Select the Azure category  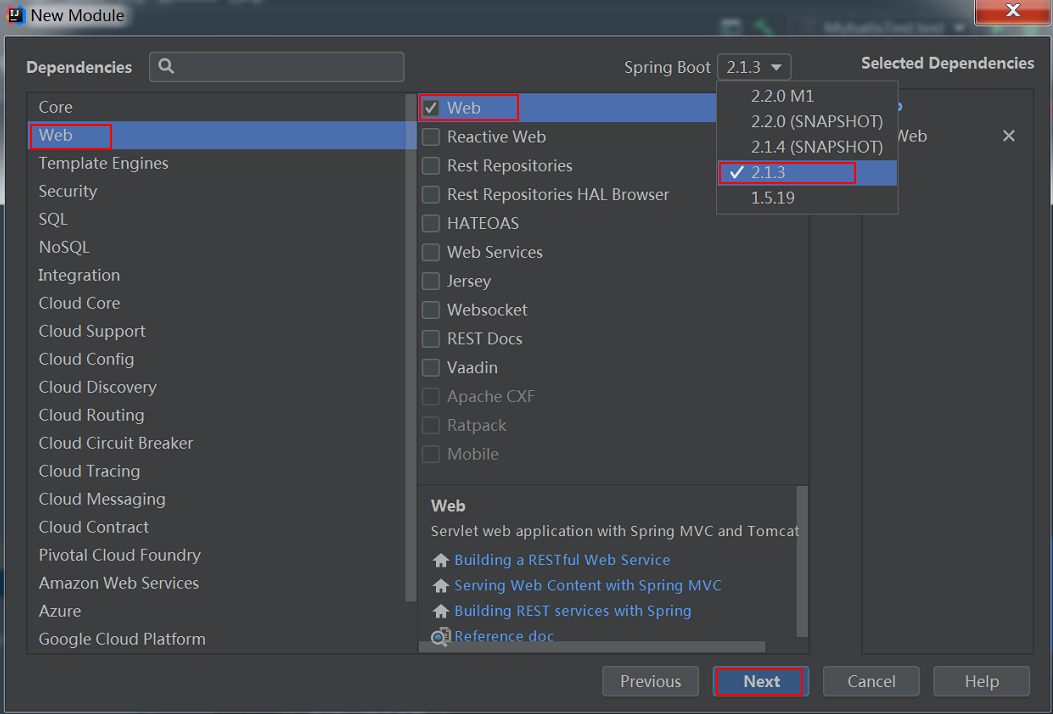(218, 611)
